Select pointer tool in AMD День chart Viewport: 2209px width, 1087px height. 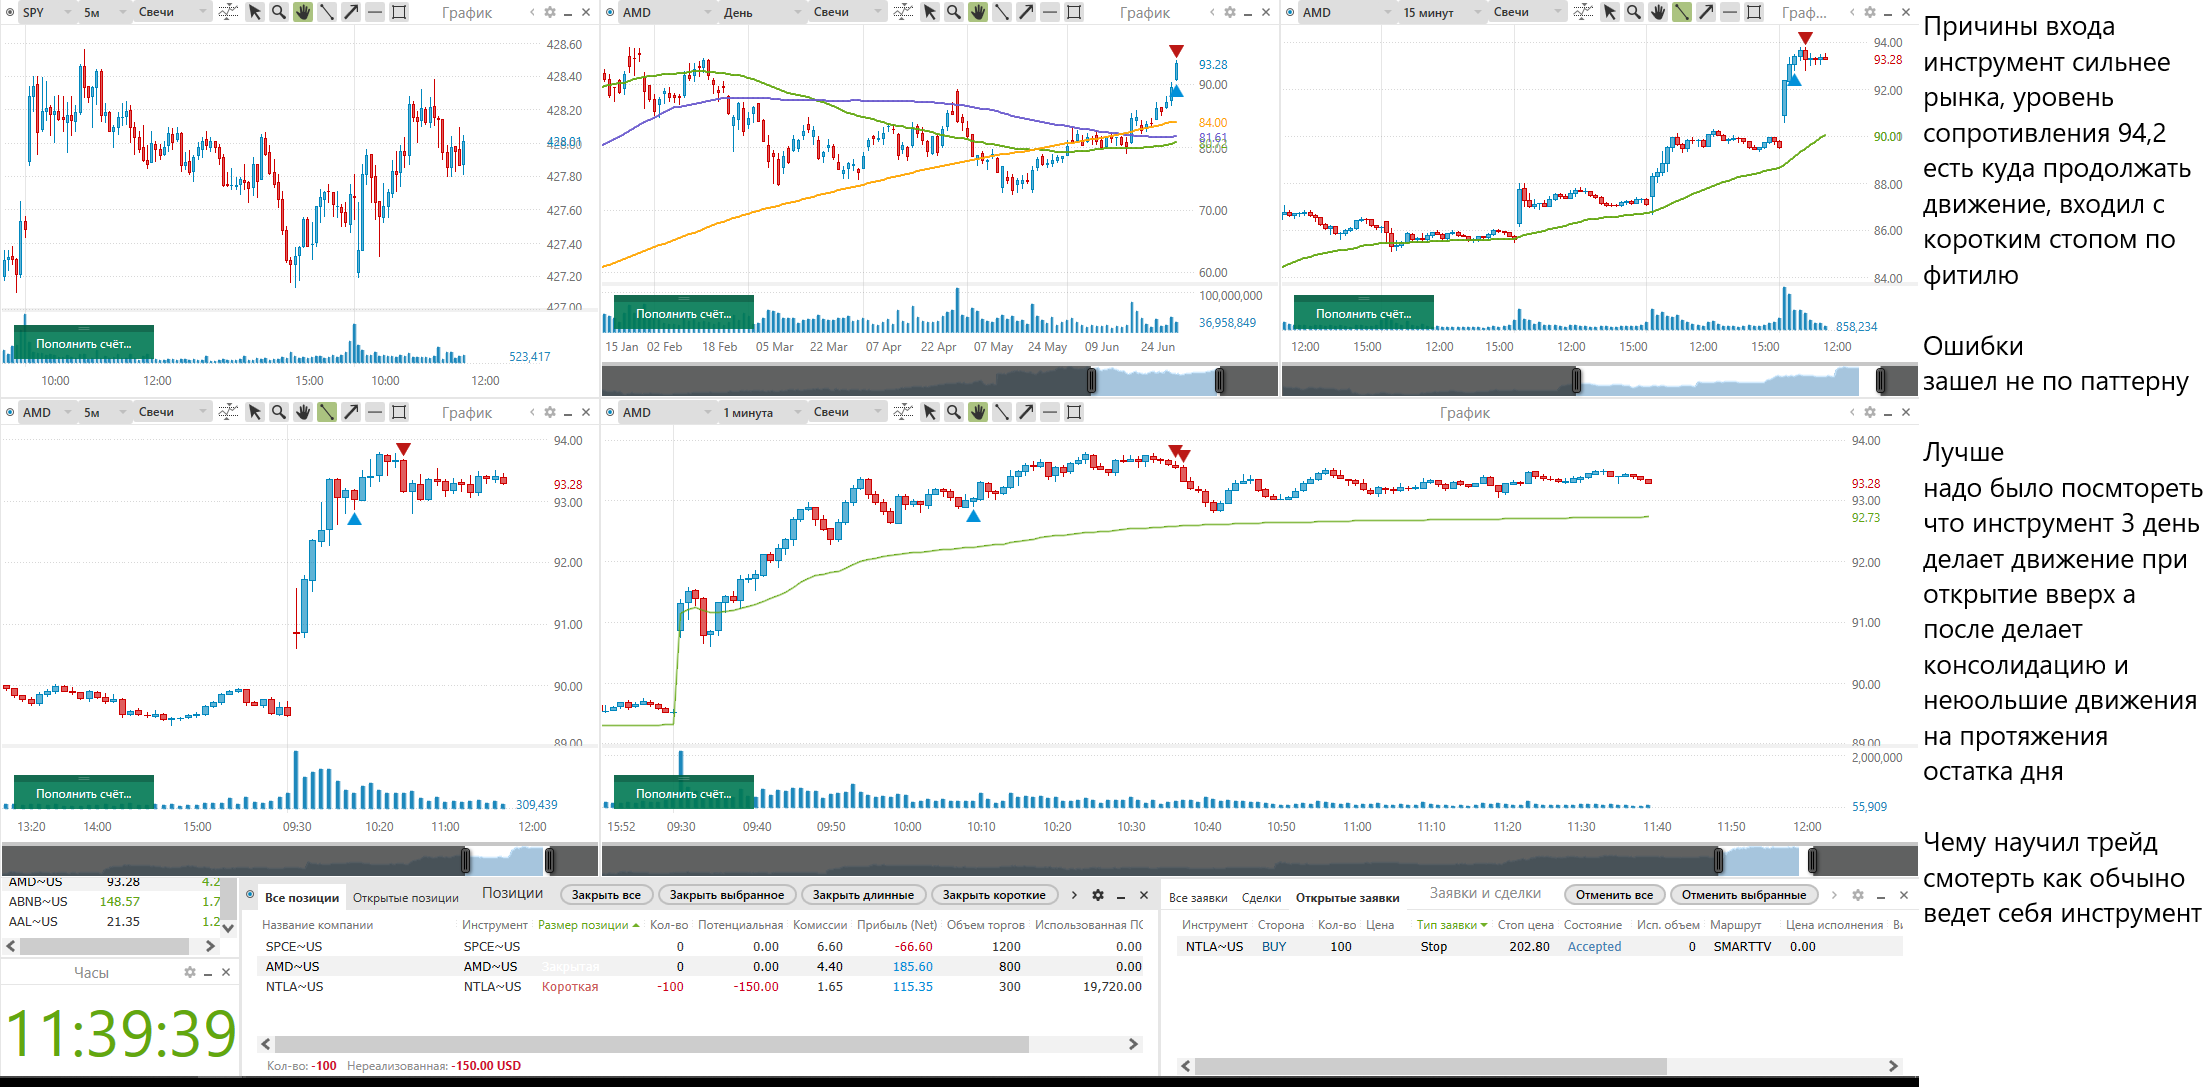coord(930,12)
